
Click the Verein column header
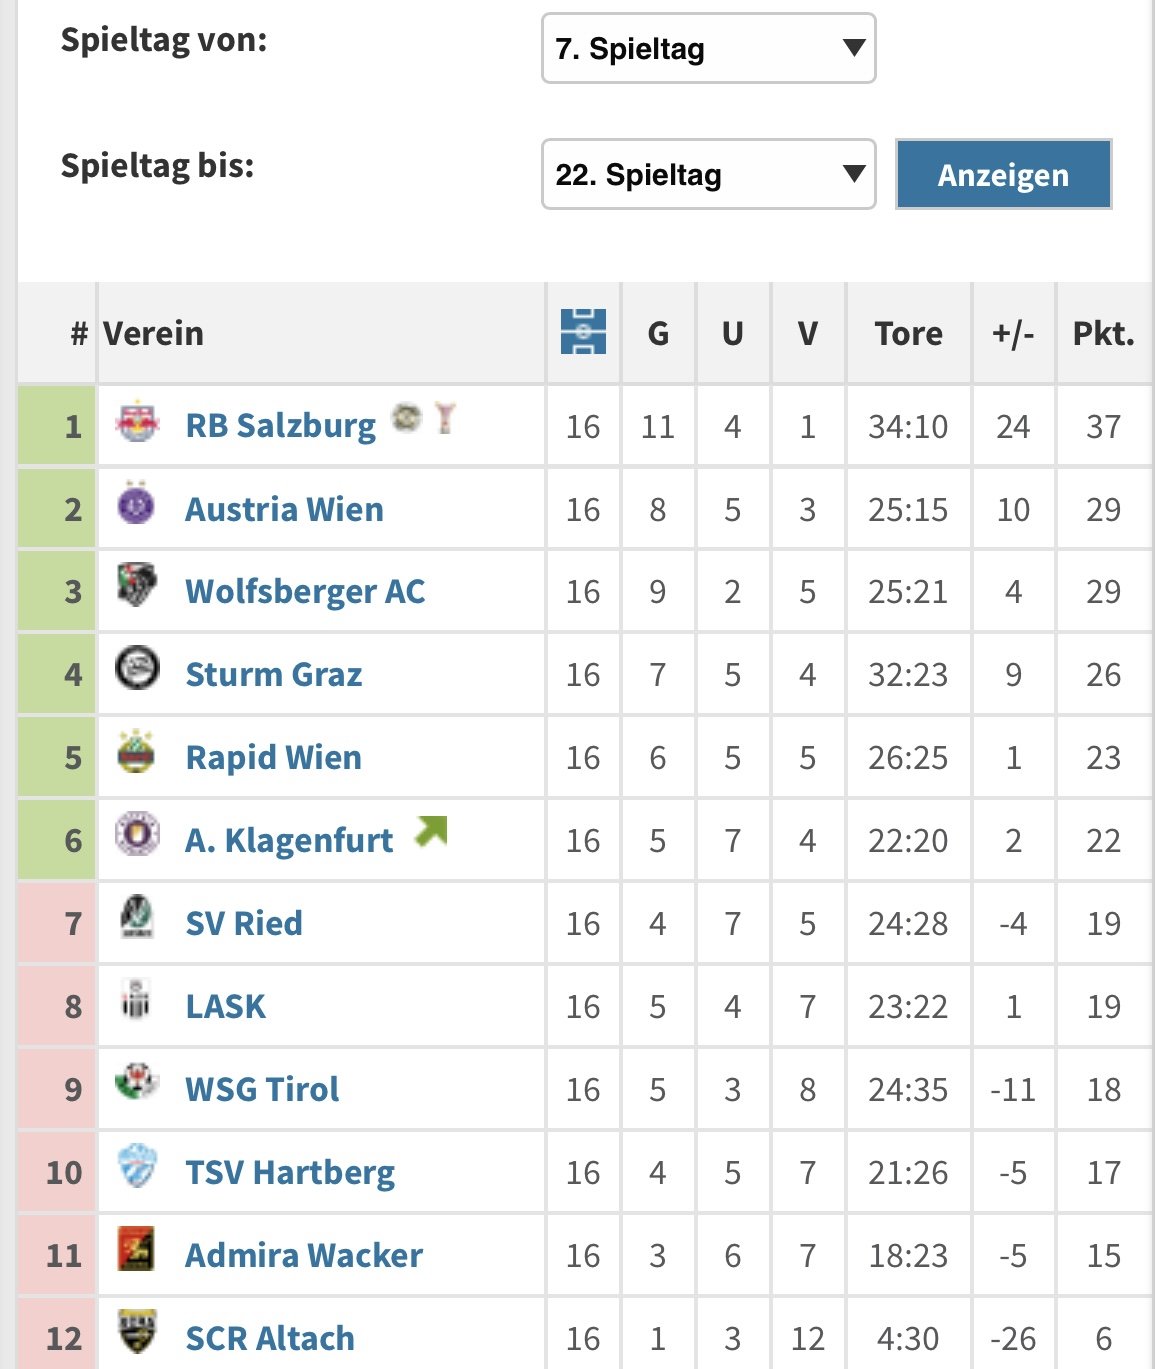153,333
